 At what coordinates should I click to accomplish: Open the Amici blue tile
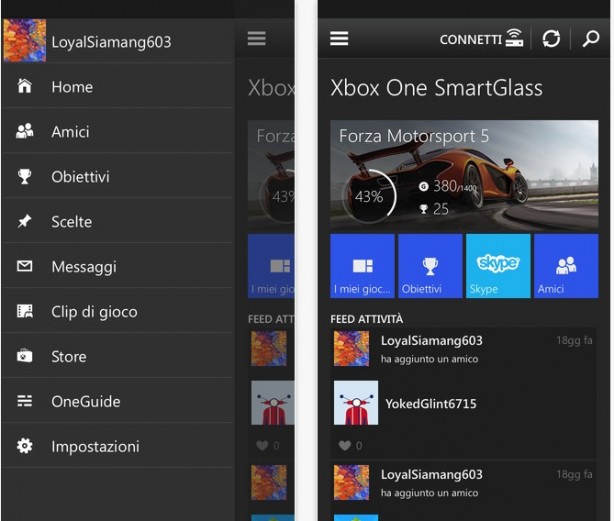coord(566,266)
